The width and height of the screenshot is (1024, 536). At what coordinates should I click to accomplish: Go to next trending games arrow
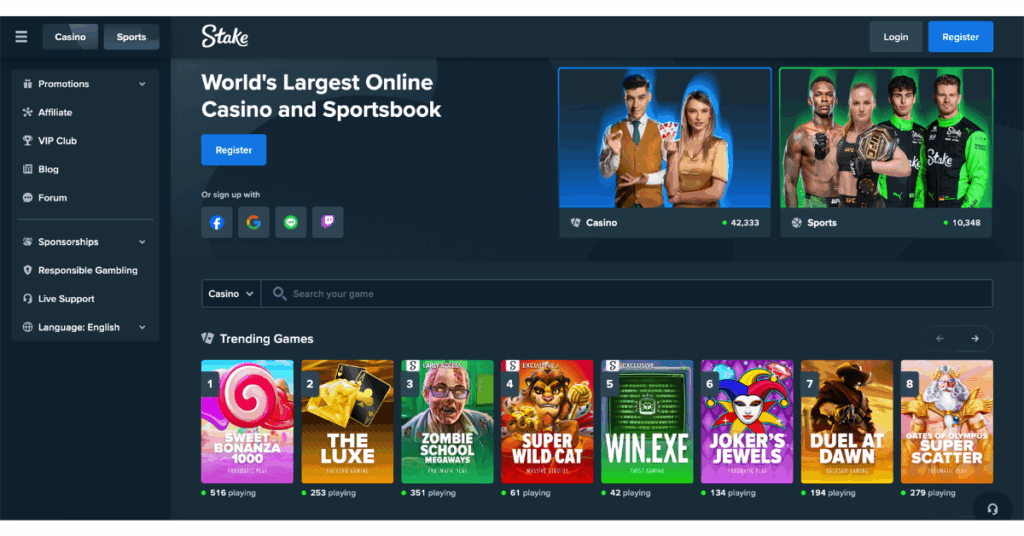click(x=975, y=338)
